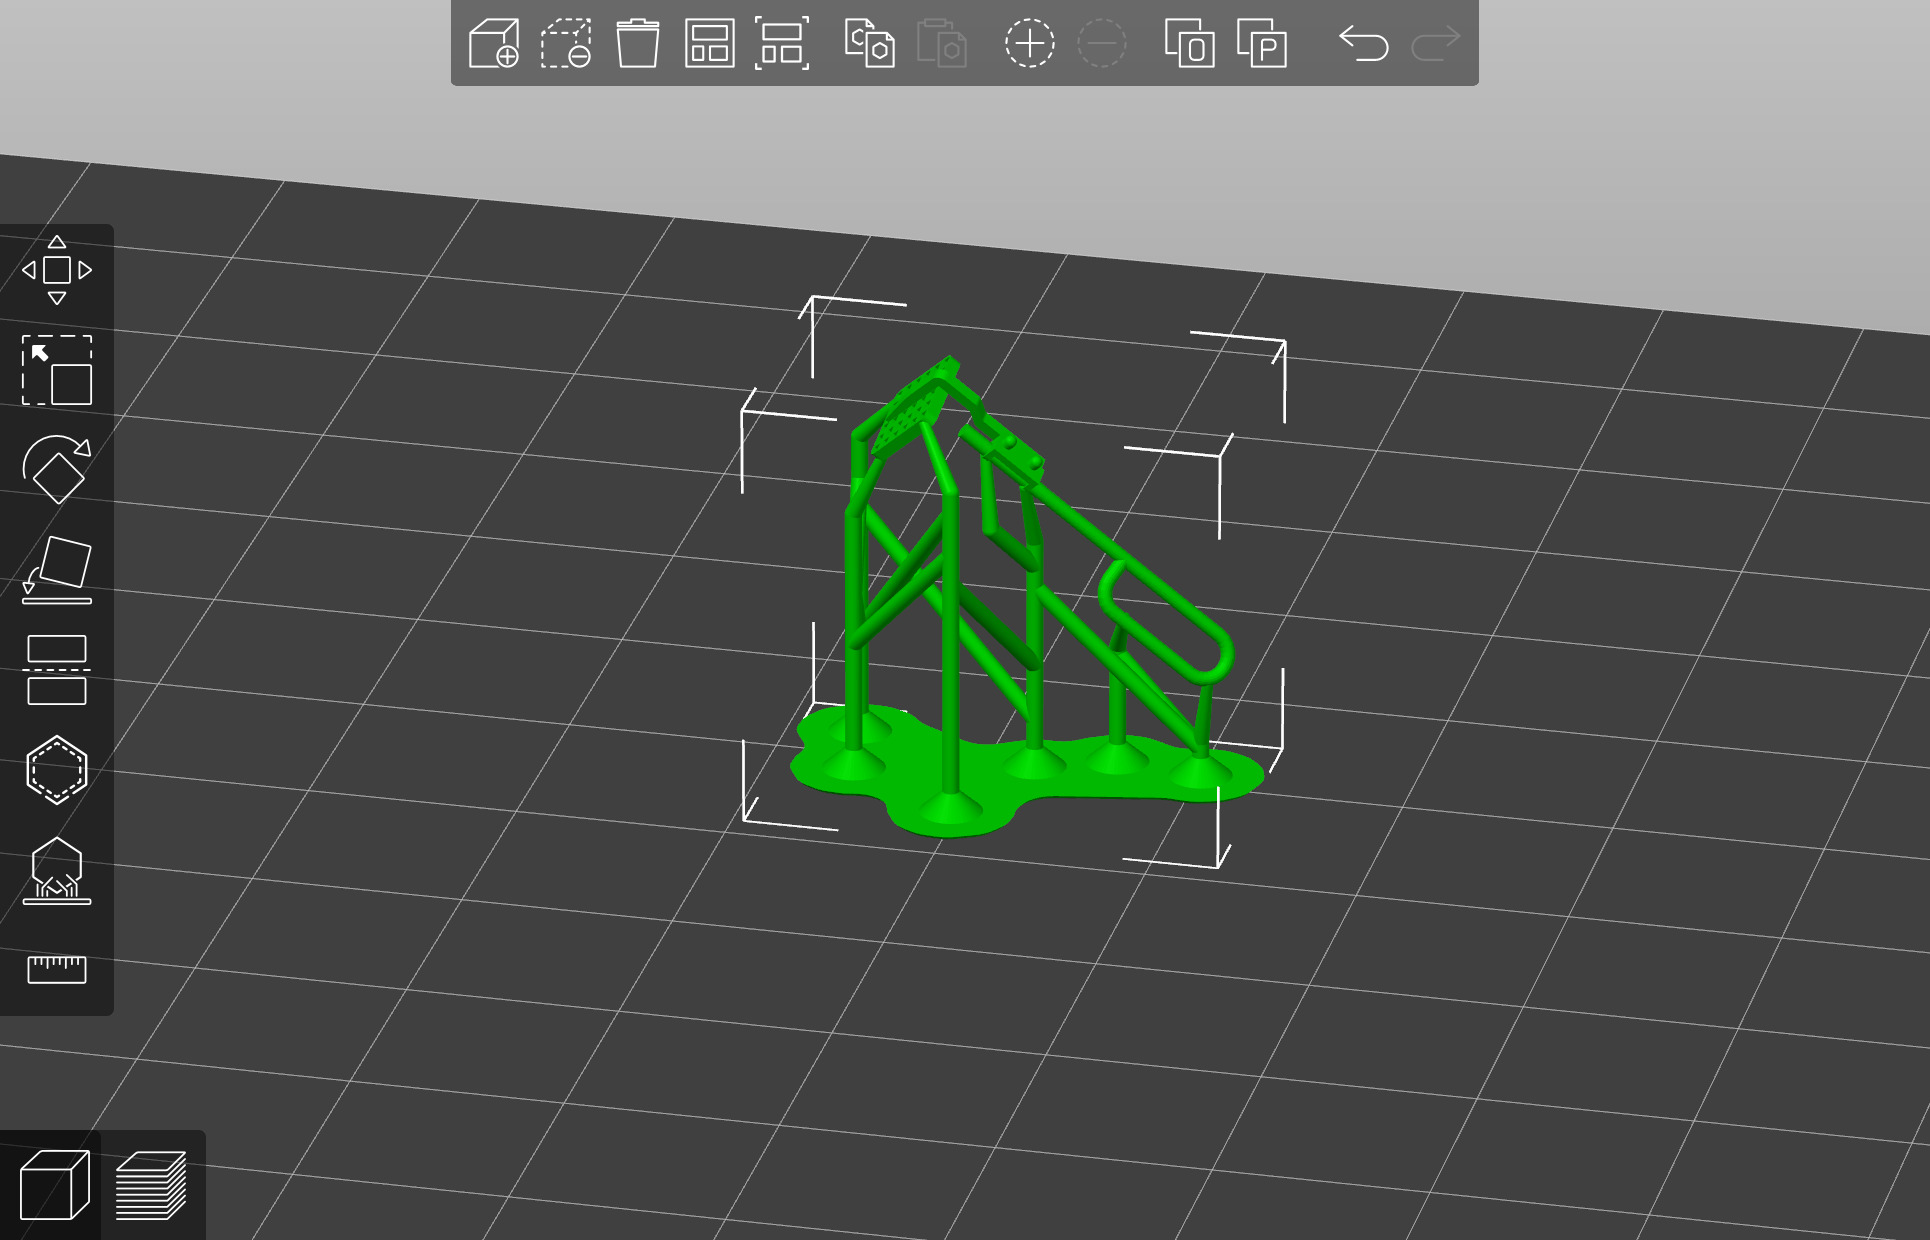
Task: Select the Cut tool with dashed line
Action: pyautogui.click(x=57, y=670)
